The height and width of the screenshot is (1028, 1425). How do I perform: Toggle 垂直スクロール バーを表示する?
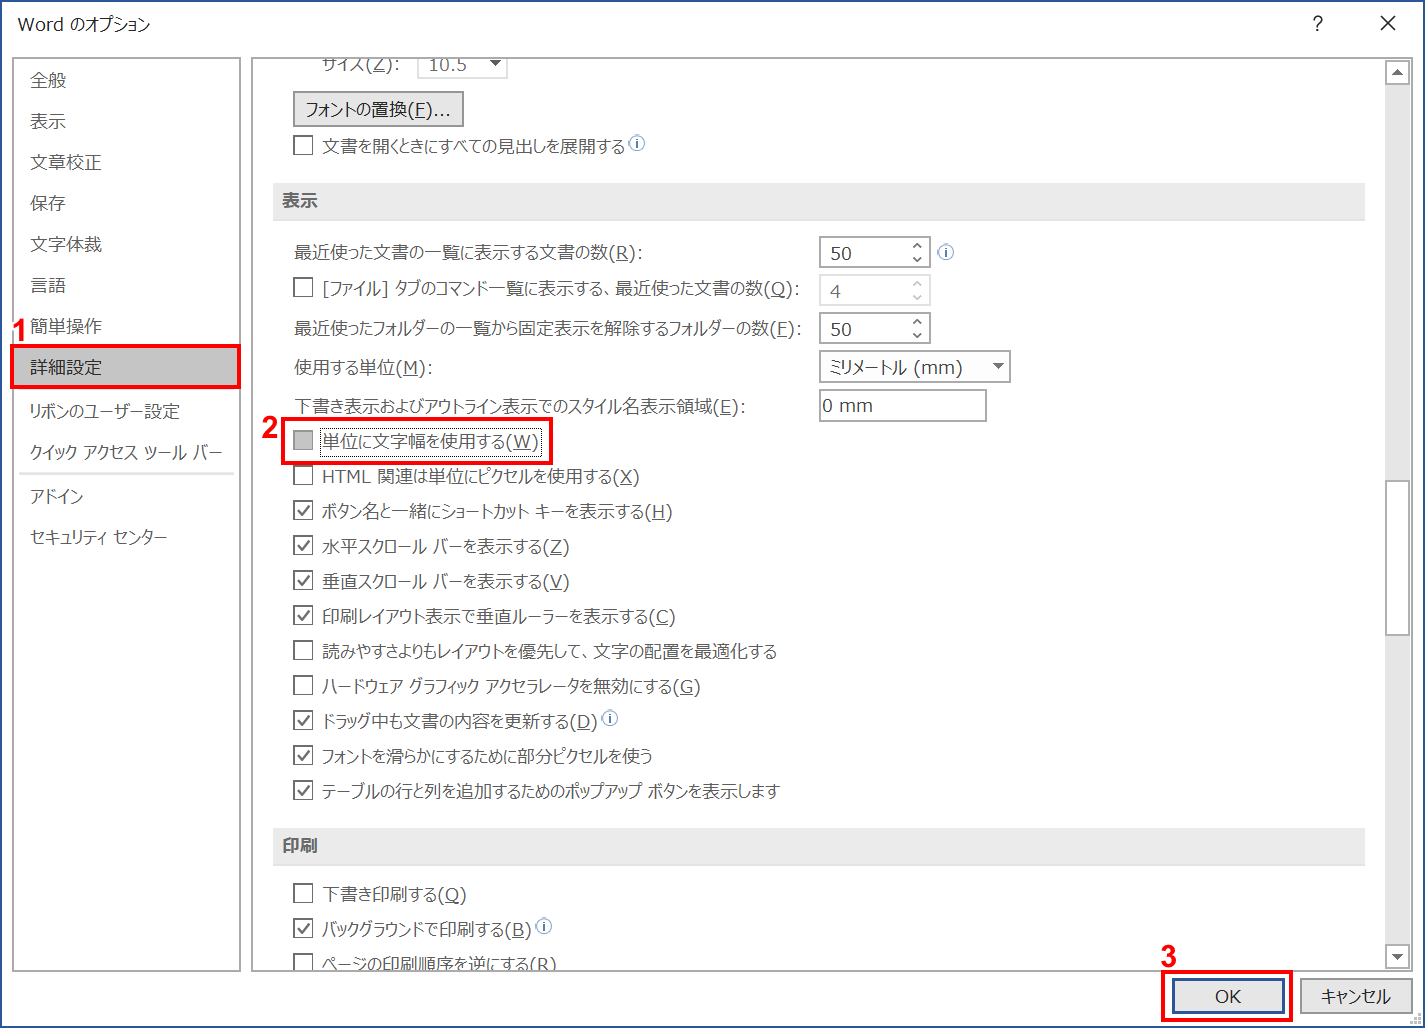click(x=303, y=581)
